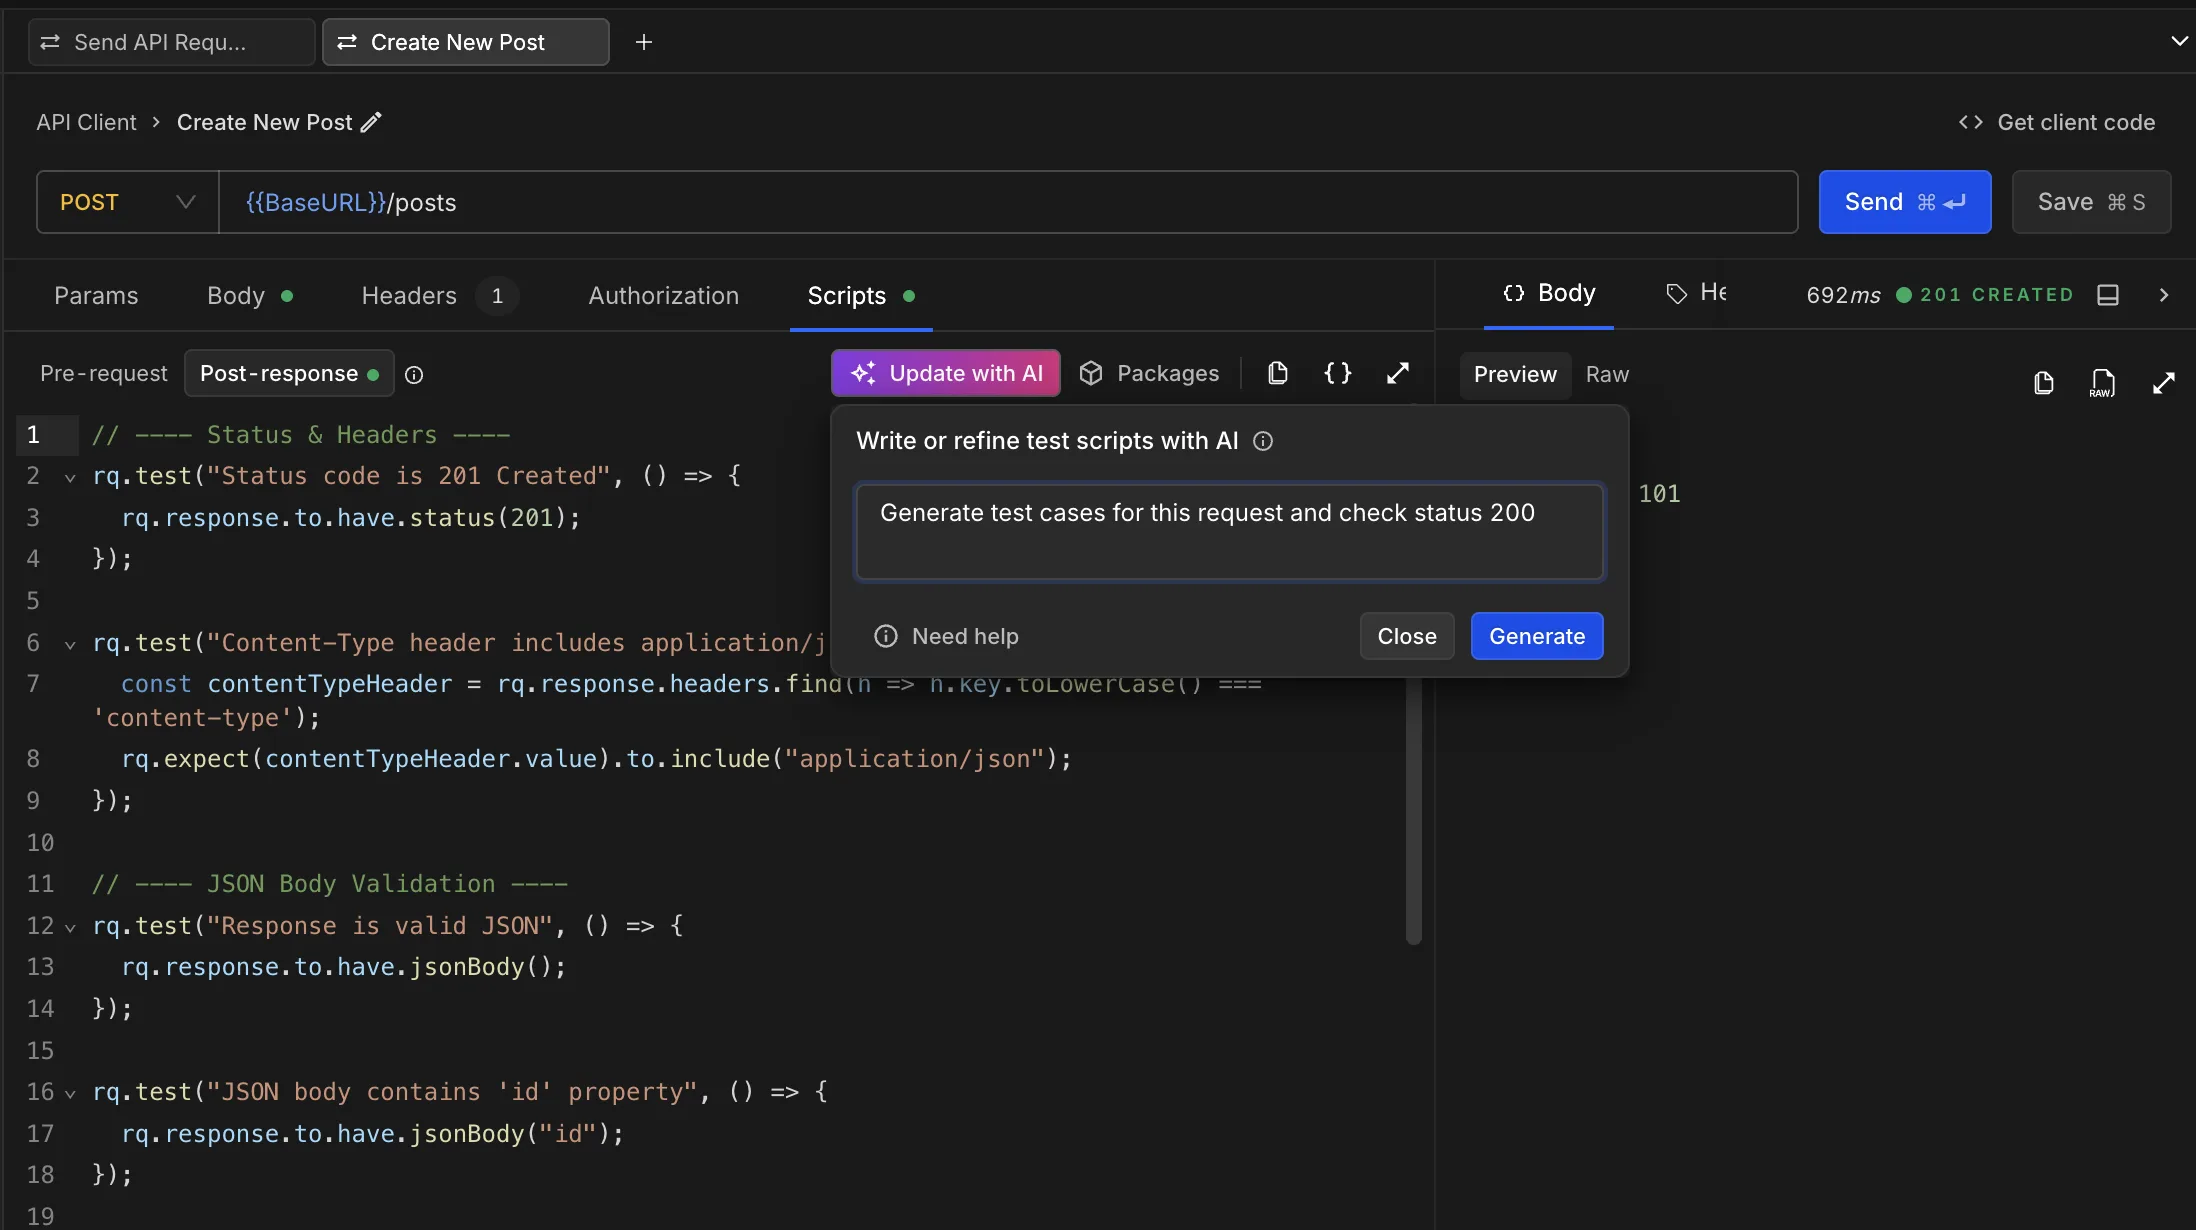Open a new request tab with plus icon
This screenshot has height=1230, width=2196.
click(x=643, y=41)
